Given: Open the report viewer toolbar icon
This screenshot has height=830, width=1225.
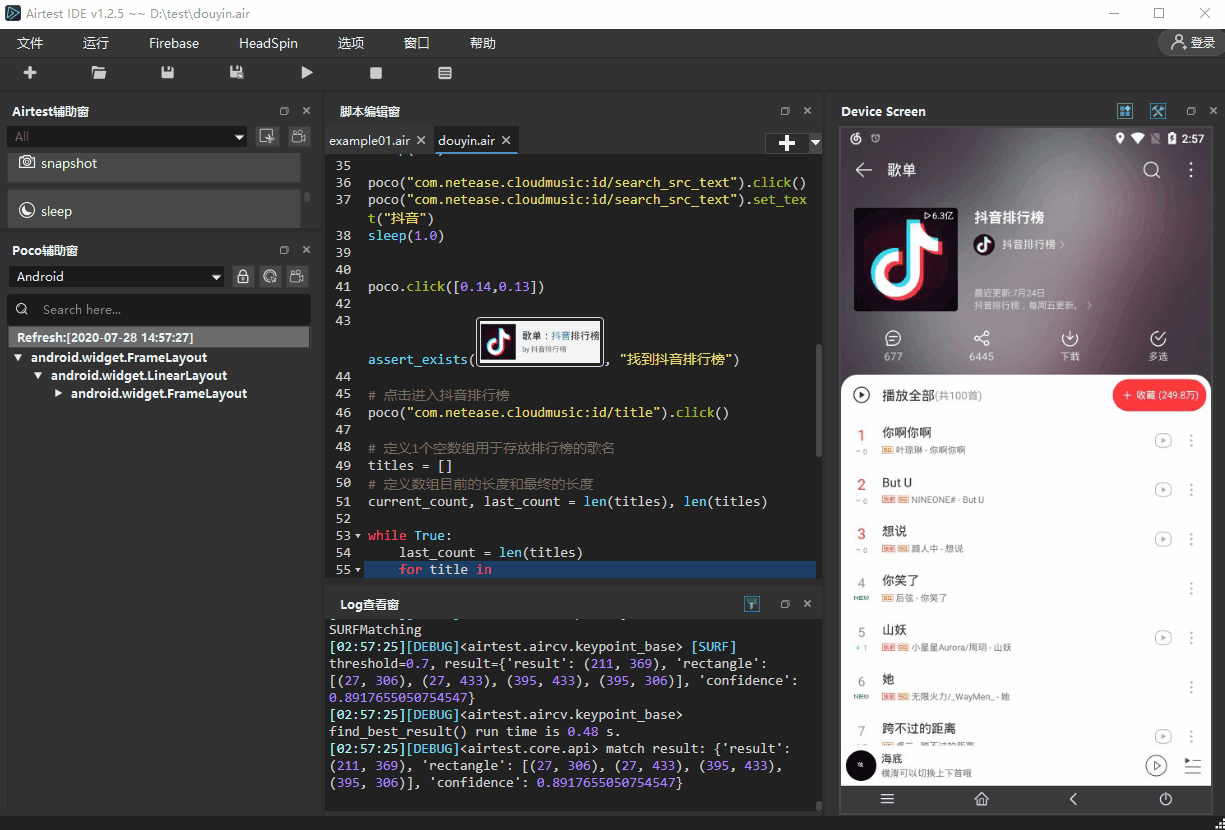Looking at the screenshot, I should pos(445,73).
